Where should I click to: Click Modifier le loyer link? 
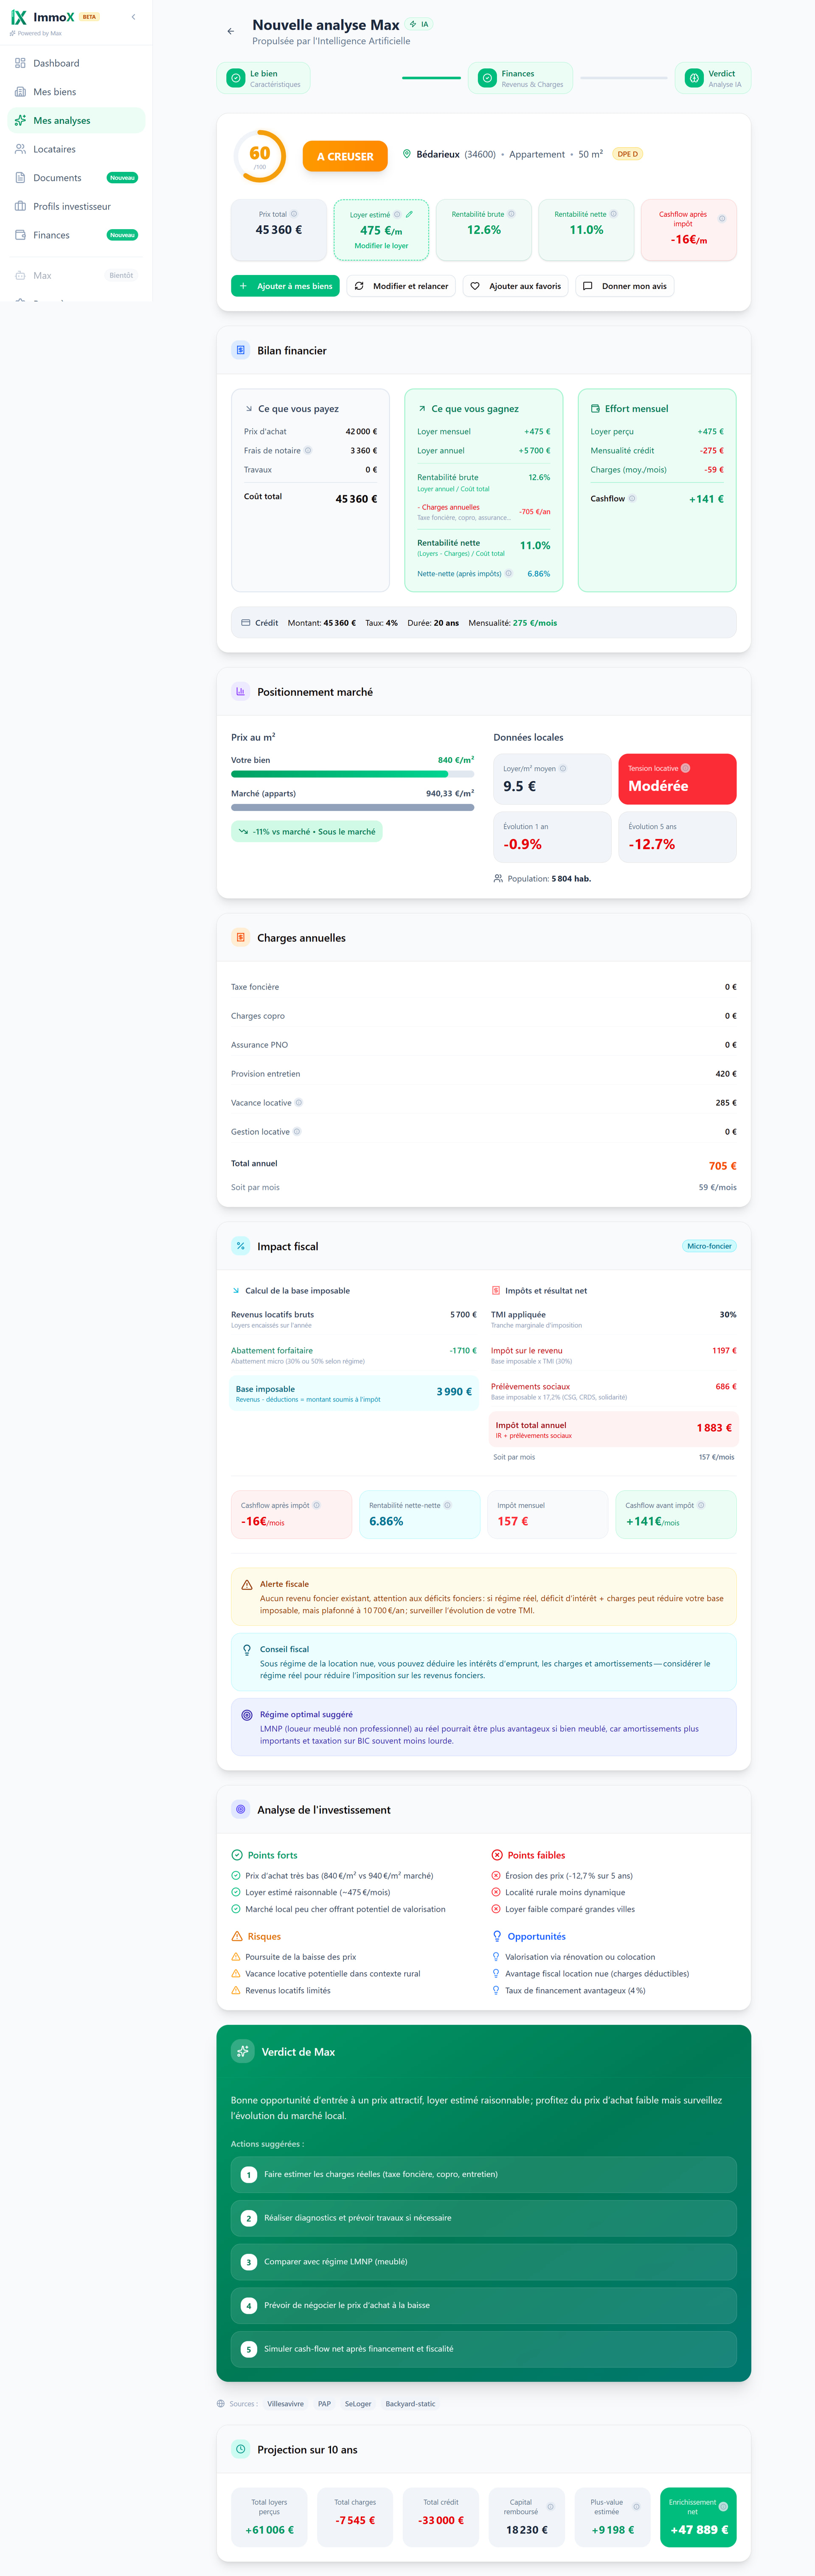[381, 246]
